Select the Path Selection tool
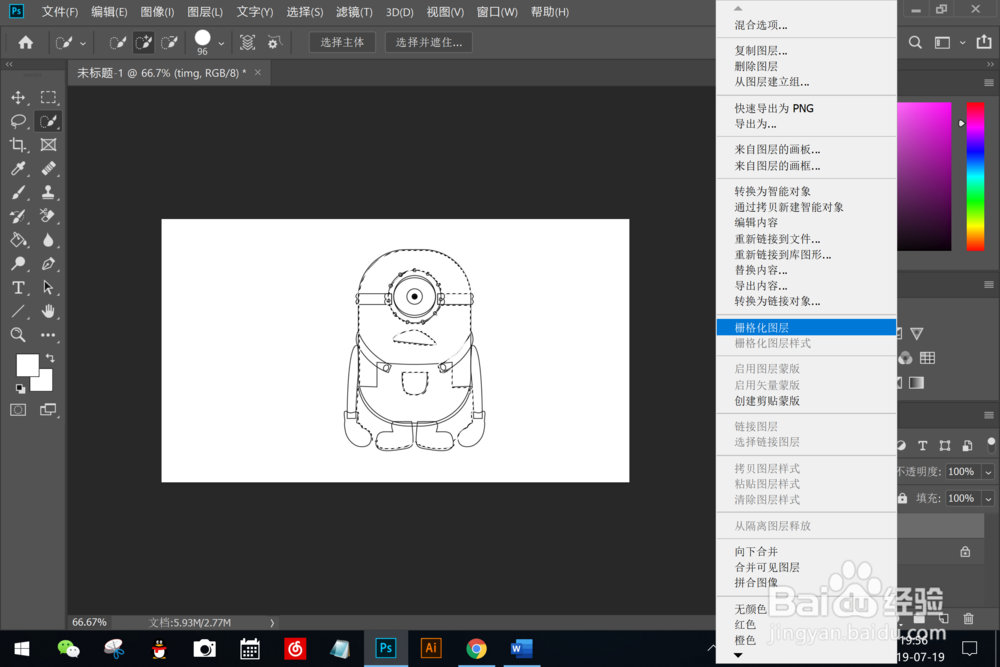The width and height of the screenshot is (1000, 667). click(48, 288)
